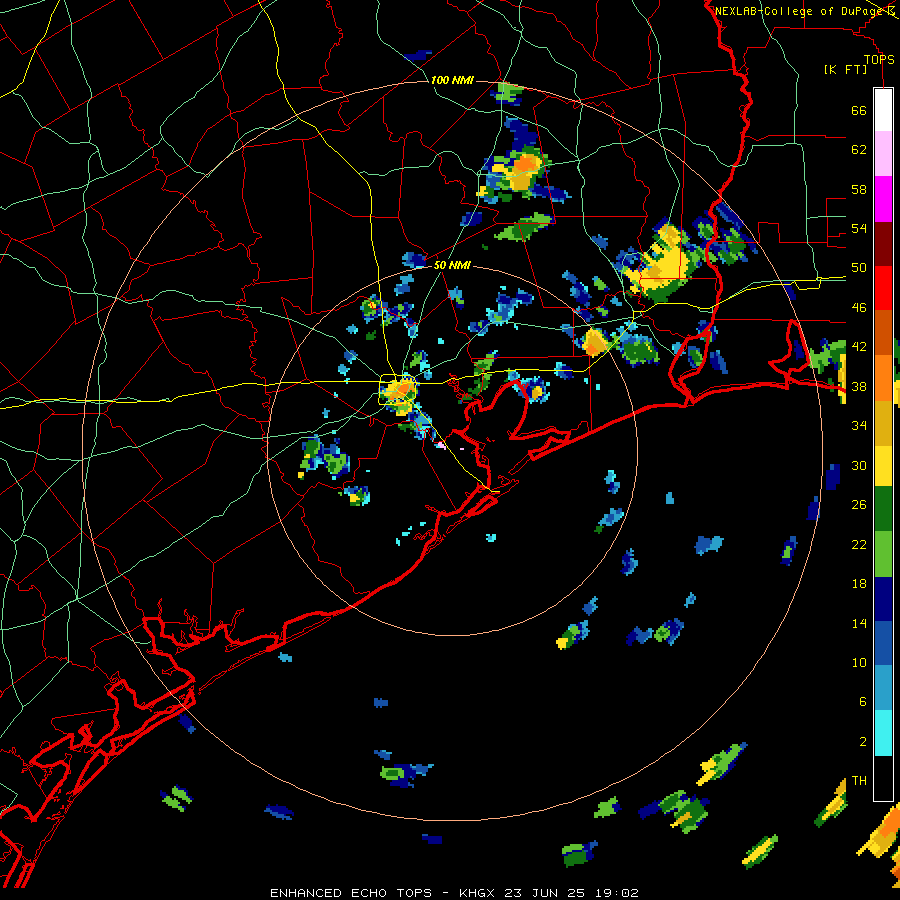Pick the medium blue 14 kft swatch
Screen dimensions: 900x900
click(883, 643)
